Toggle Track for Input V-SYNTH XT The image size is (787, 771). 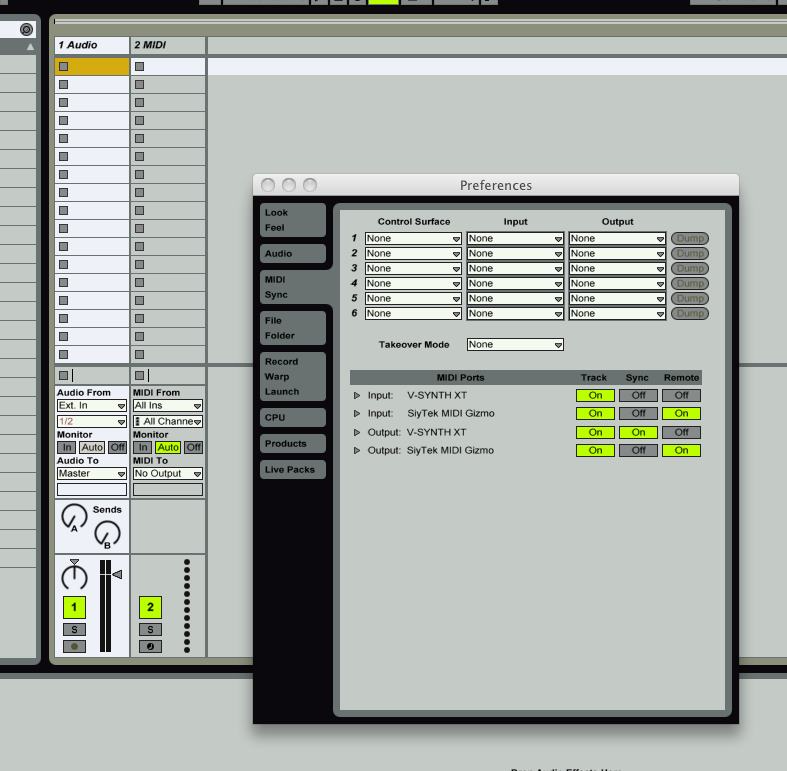tap(595, 396)
